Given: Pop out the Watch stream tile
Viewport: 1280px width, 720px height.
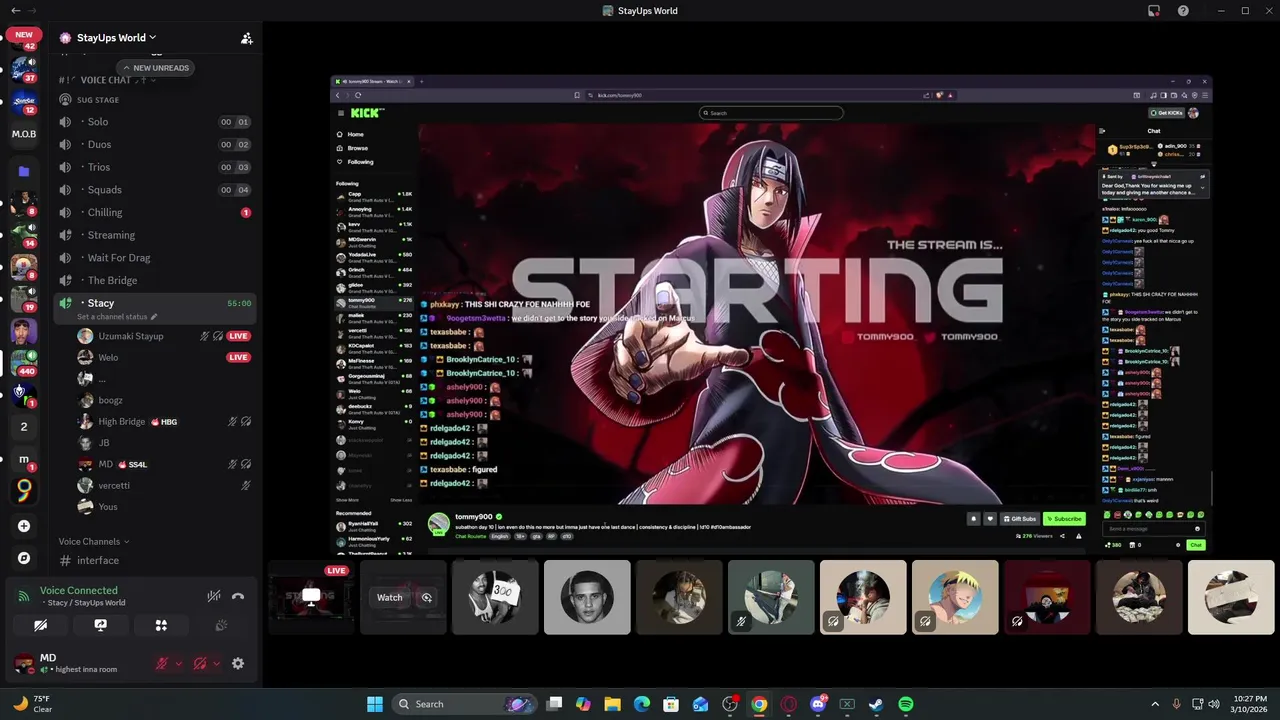Looking at the screenshot, I should (427, 597).
